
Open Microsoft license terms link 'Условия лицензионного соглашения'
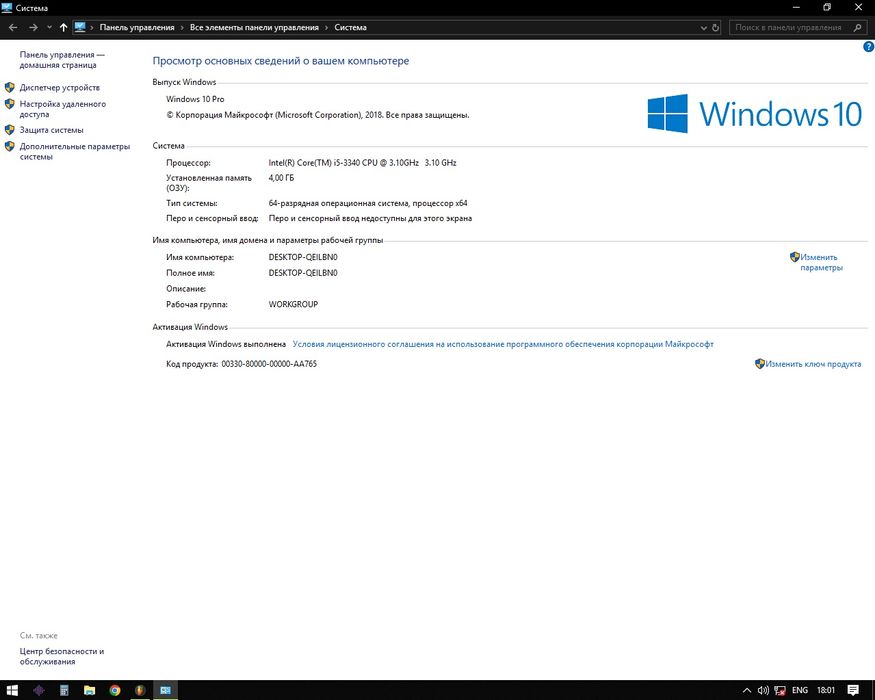coord(503,344)
